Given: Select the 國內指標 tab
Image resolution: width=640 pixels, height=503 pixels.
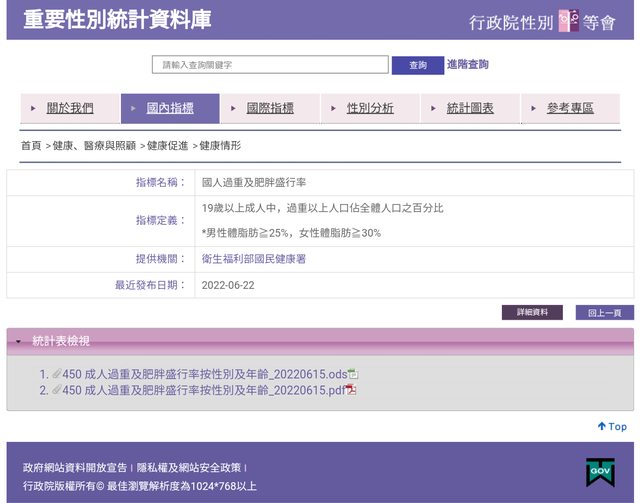Looking at the screenshot, I should coord(170,108).
